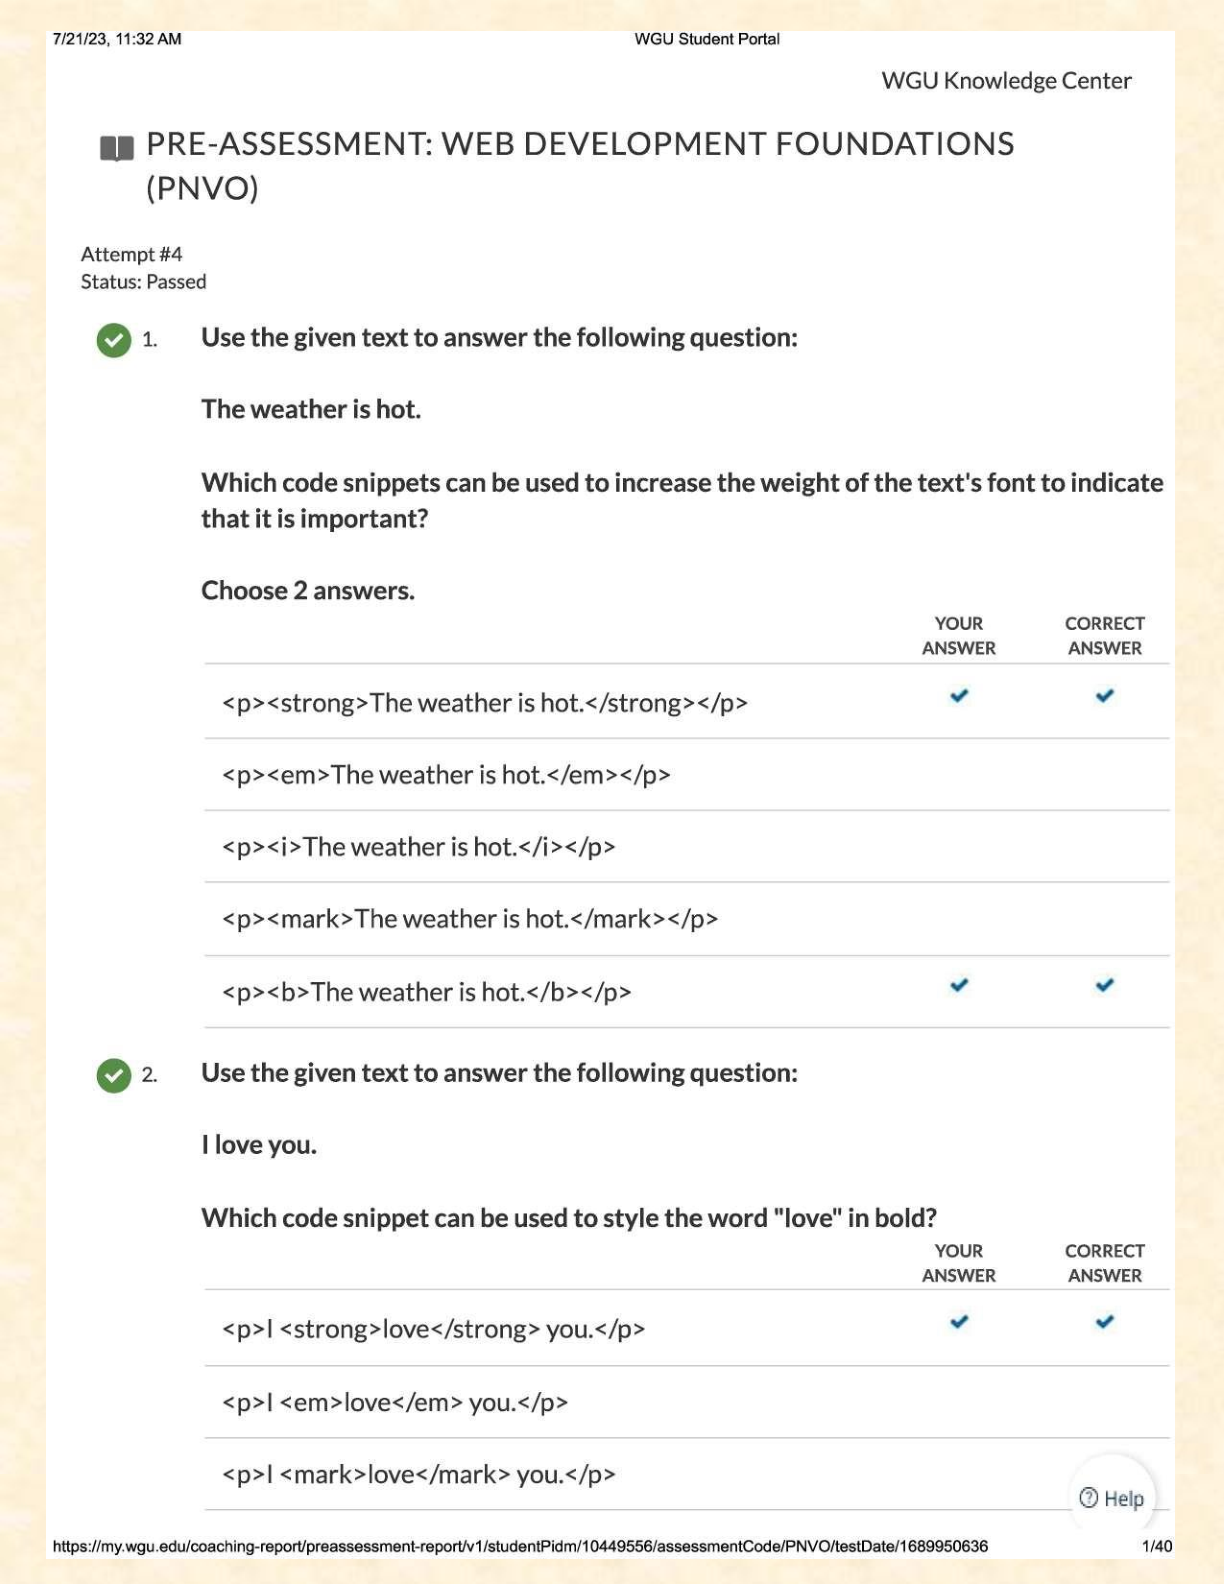Click the open book icon beside the title
Viewport: 1224px width, 1584px height.
pos(117,149)
